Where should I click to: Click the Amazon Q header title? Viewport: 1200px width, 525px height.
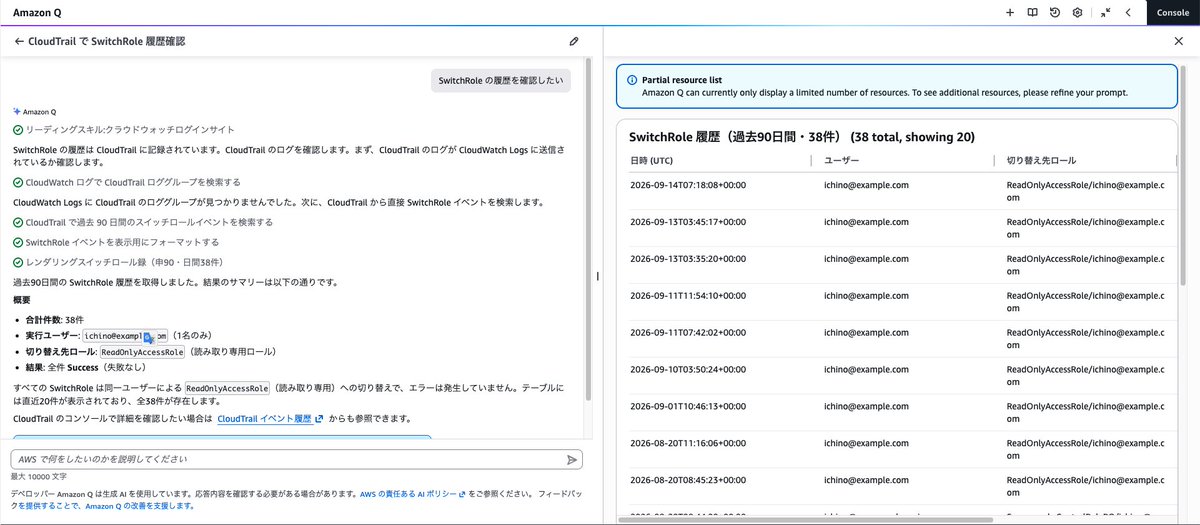39,13
